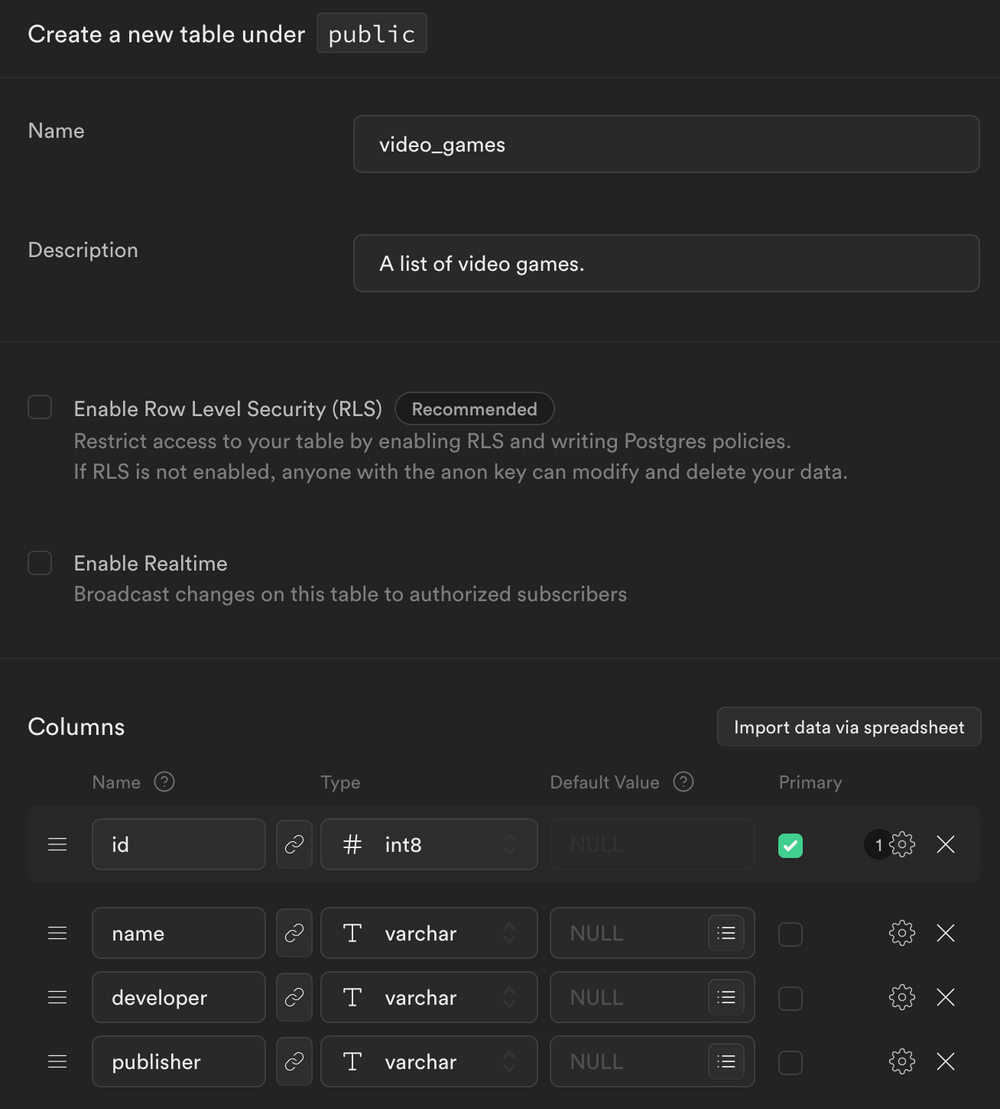Edit the Description text field

(x=666, y=264)
